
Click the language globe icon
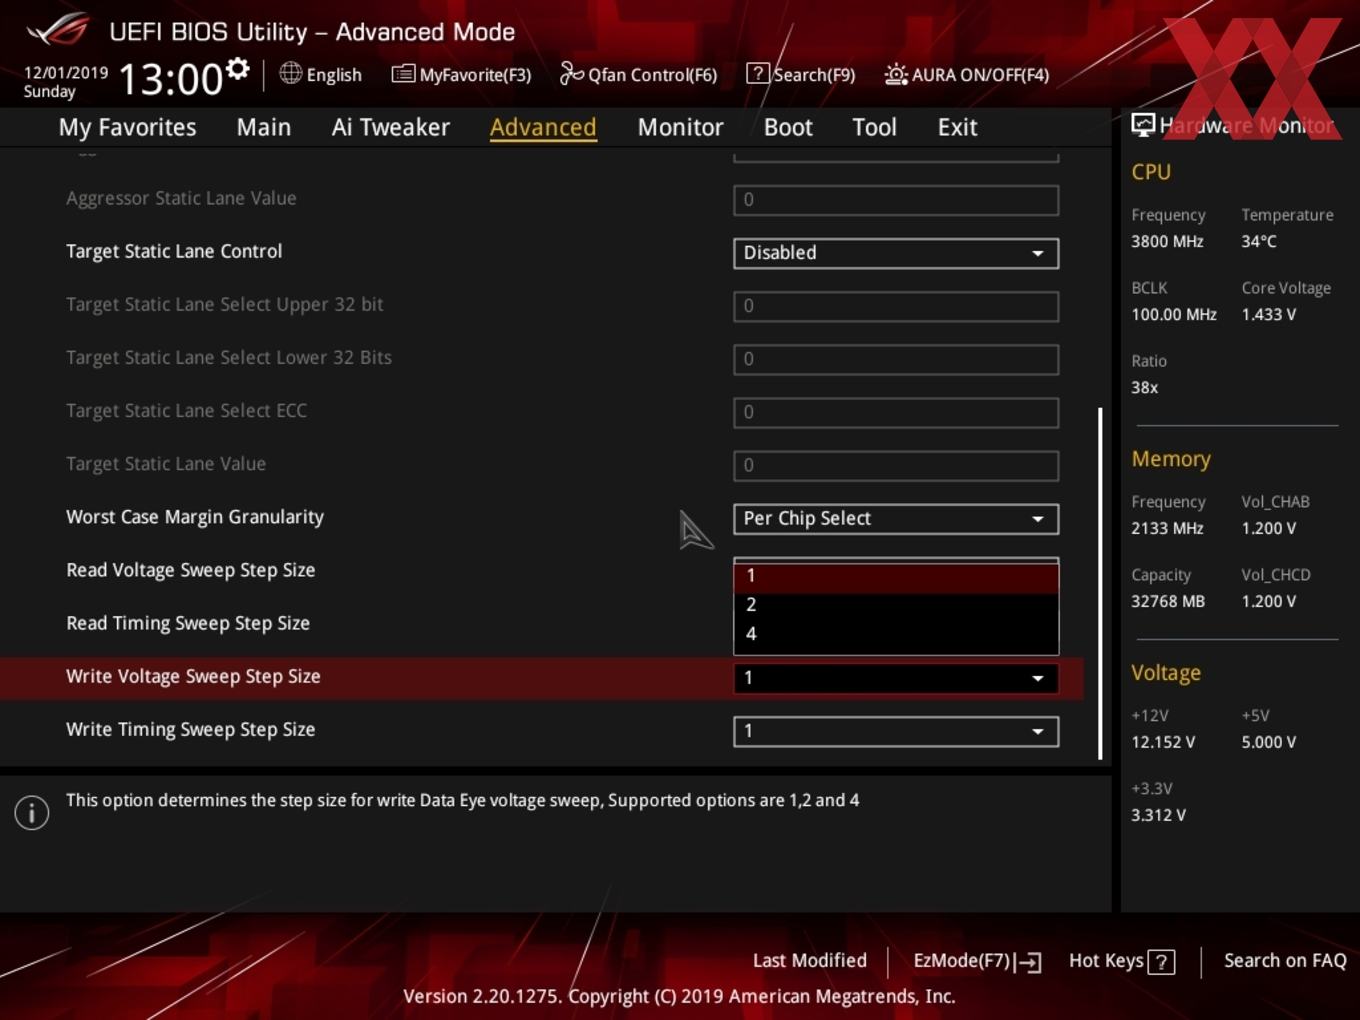point(290,73)
